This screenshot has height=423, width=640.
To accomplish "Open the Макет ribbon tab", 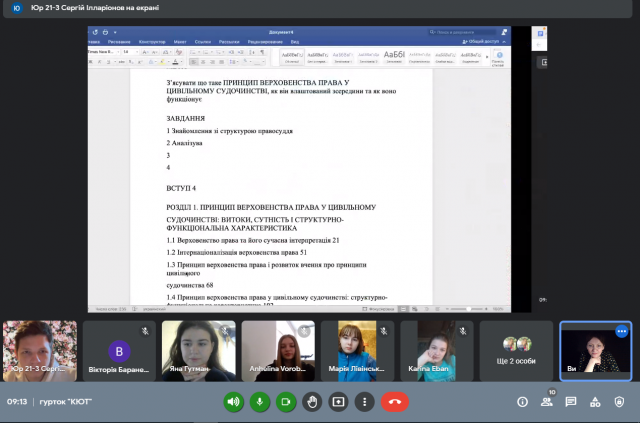I will 180,42.
